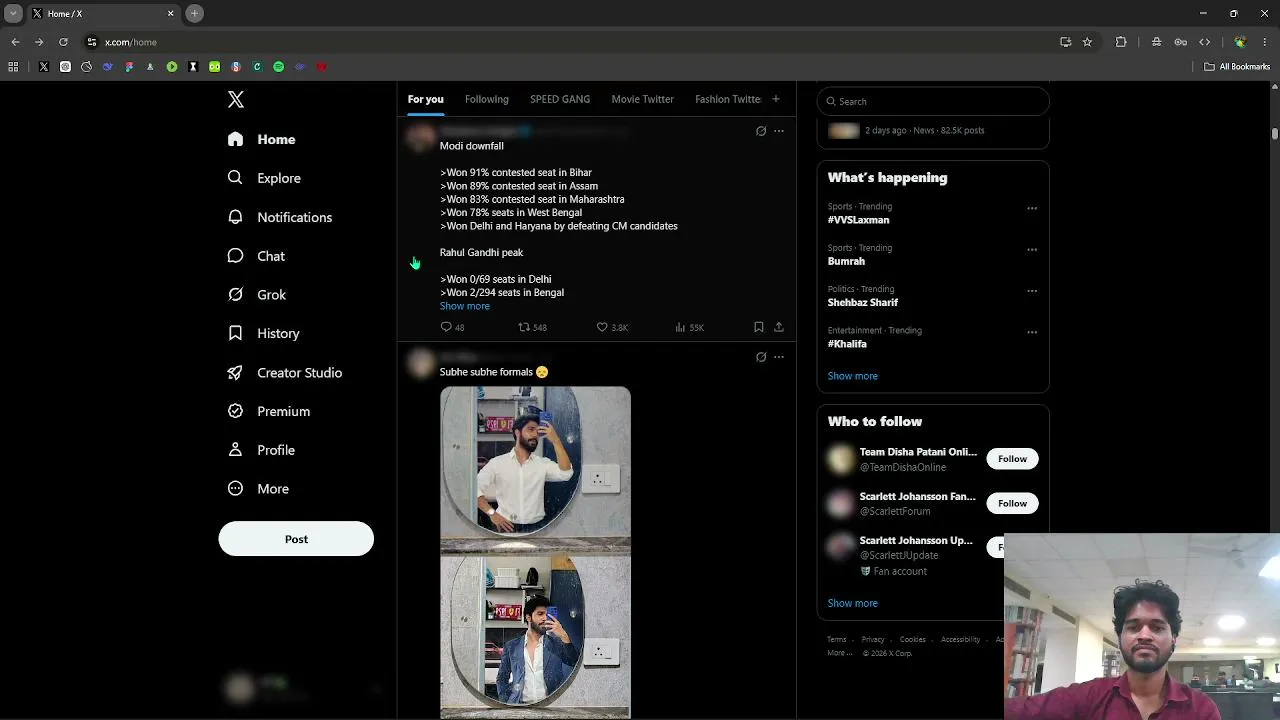Close the Home / X tab
The image size is (1280, 720).
[x=170, y=13]
